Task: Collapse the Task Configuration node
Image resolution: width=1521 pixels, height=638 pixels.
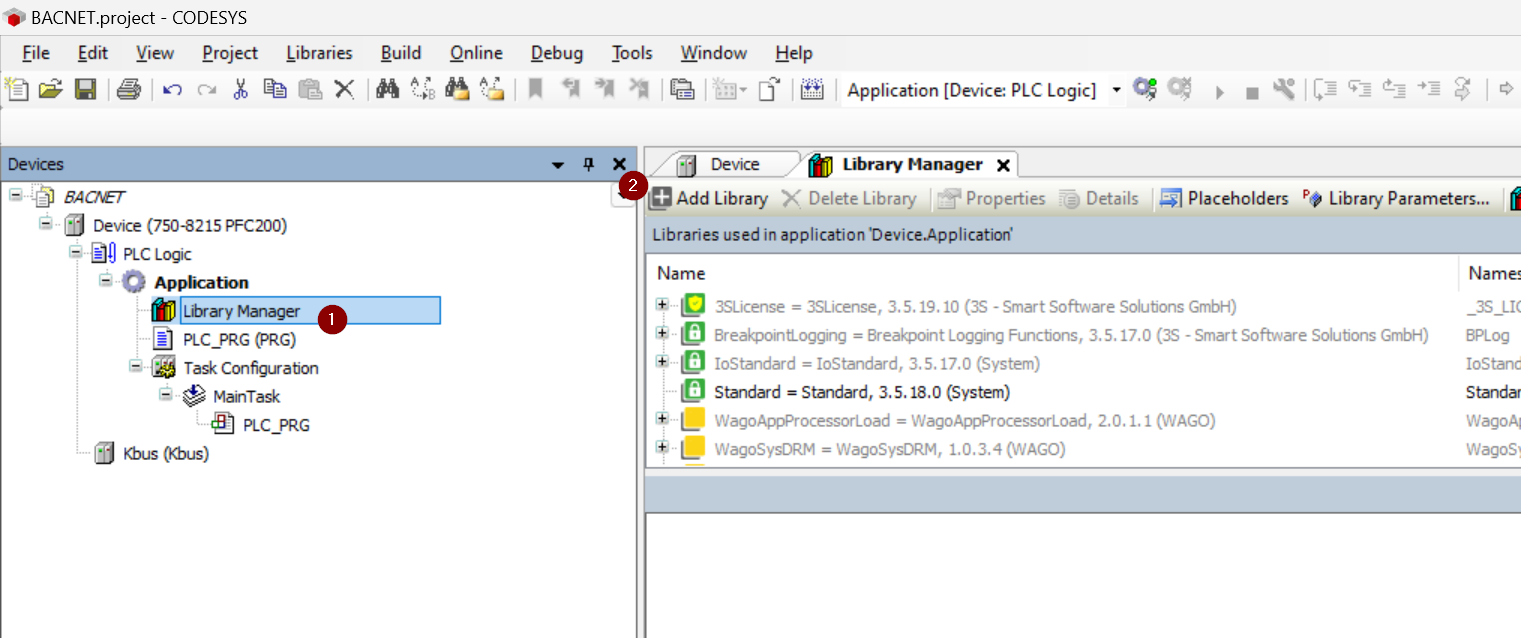Action: [x=136, y=365]
